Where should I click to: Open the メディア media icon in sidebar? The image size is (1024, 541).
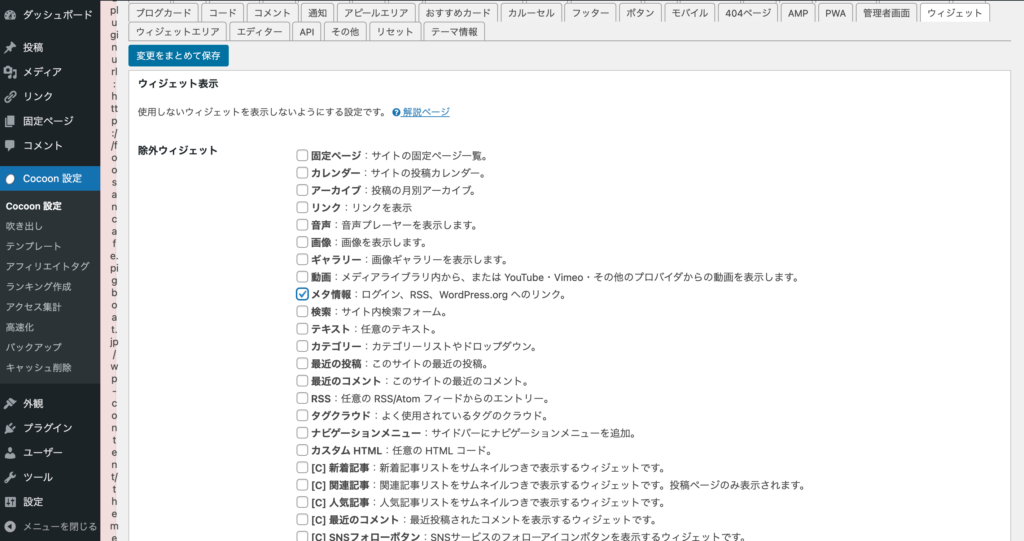(10, 72)
